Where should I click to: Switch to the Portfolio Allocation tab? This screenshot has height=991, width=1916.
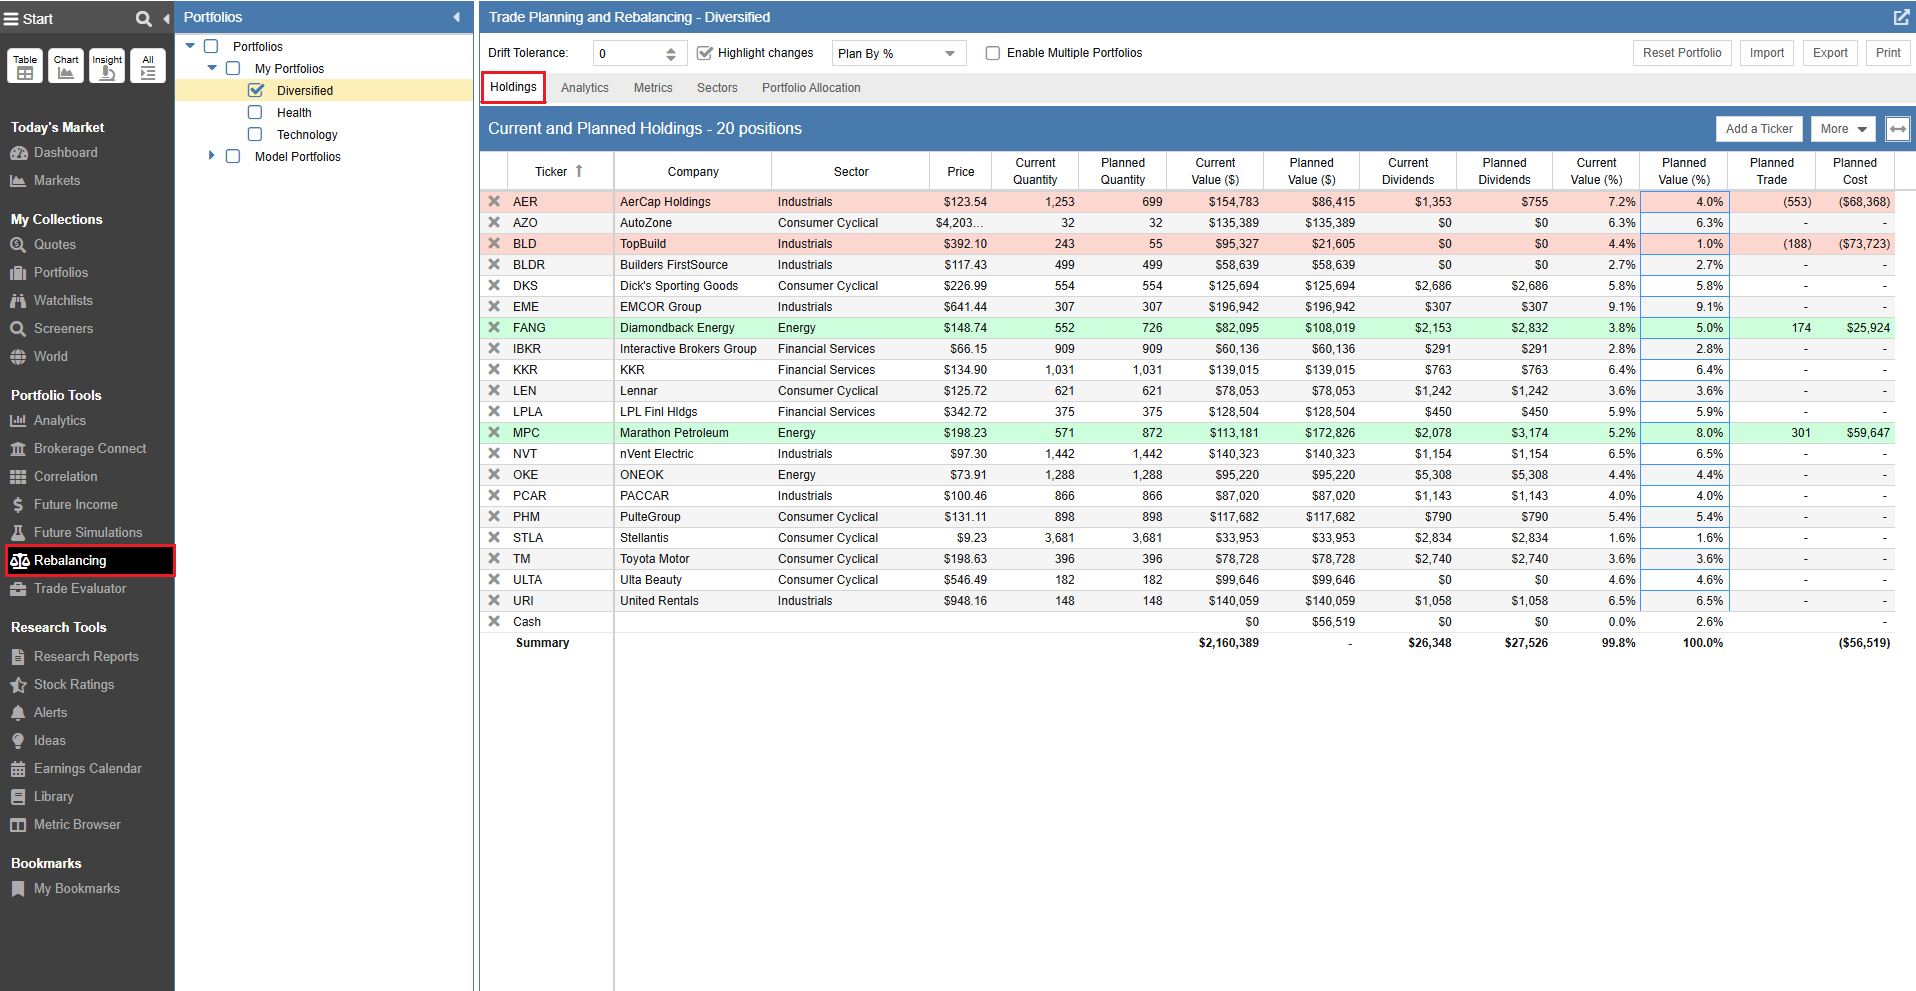tap(810, 88)
